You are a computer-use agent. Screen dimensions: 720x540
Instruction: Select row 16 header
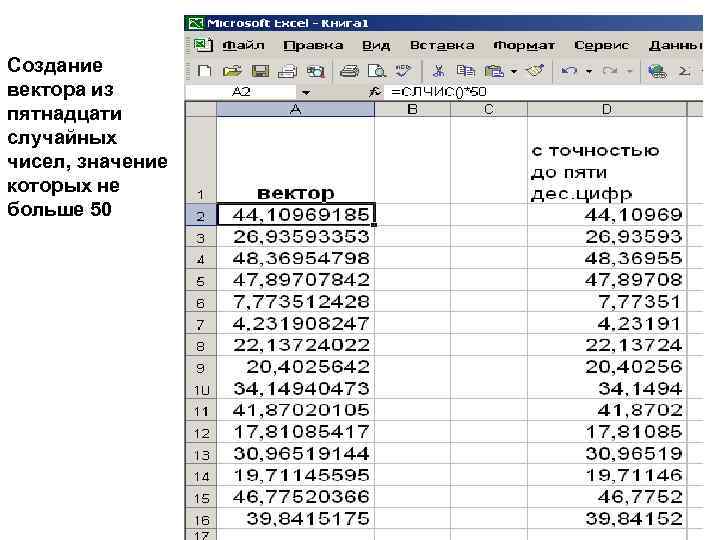coord(201,519)
